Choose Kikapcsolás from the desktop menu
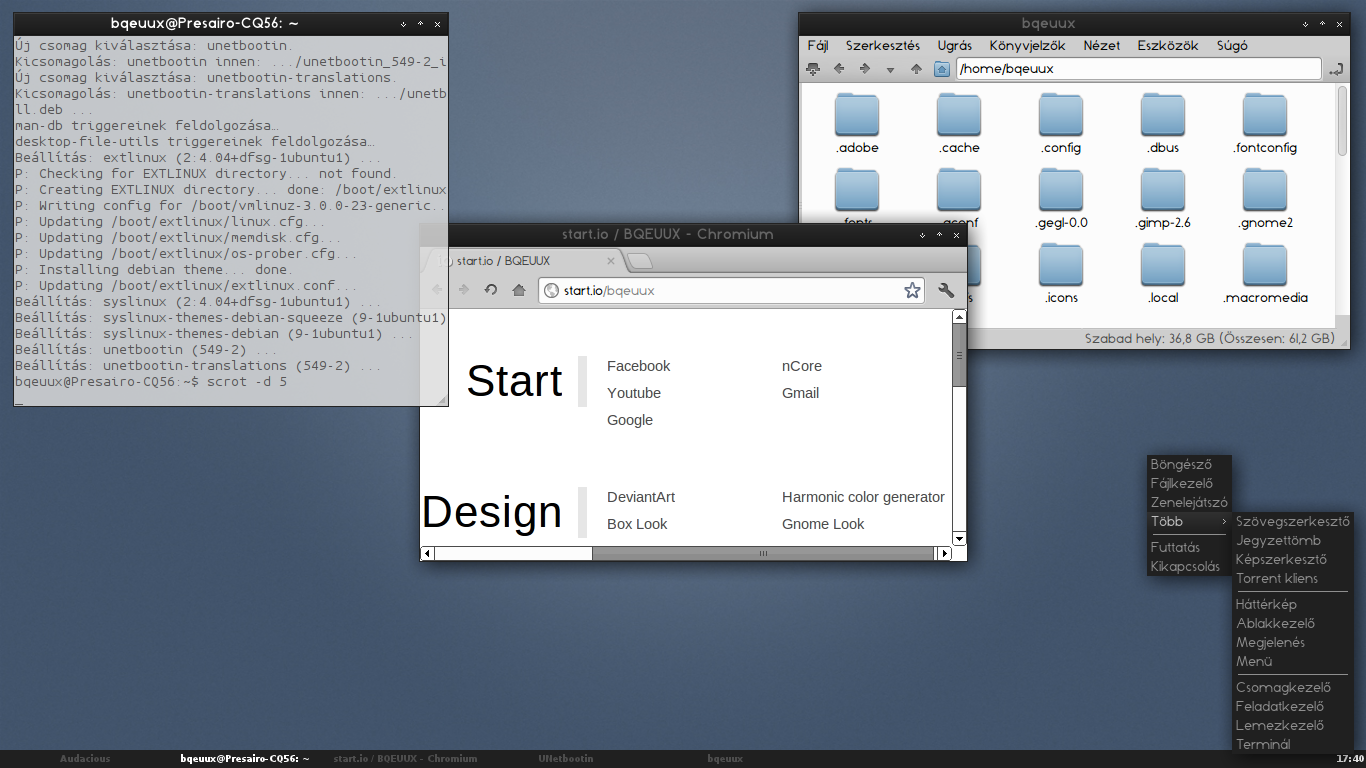The height and width of the screenshot is (768, 1366). pyautogui.click(x=1189, y=566)
